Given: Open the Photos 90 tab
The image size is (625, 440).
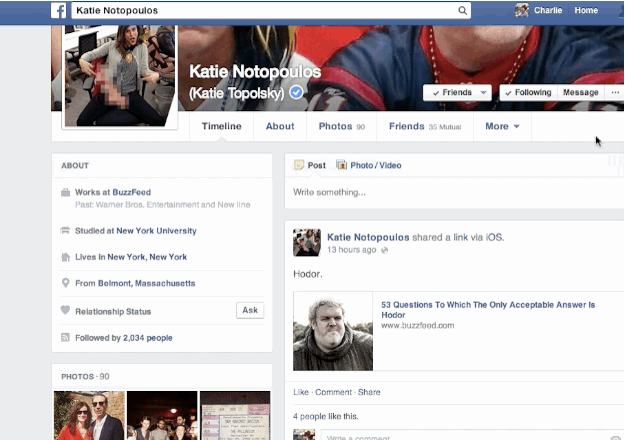Looking at the screenshot, I should 342,126.
